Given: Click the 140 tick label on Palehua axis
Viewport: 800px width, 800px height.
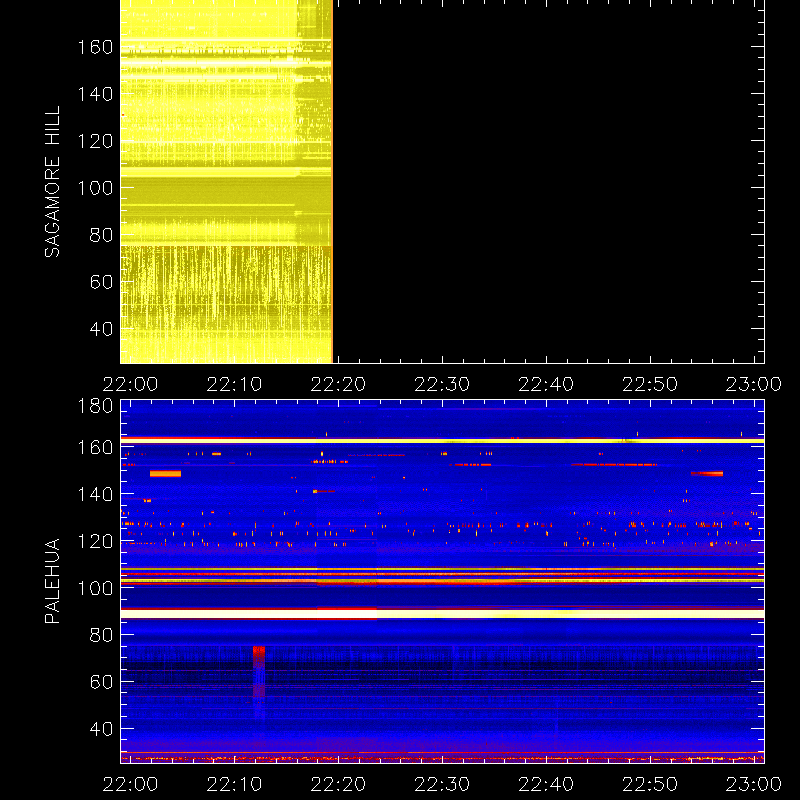Looking at the screenshot, I should click(95, 494).
